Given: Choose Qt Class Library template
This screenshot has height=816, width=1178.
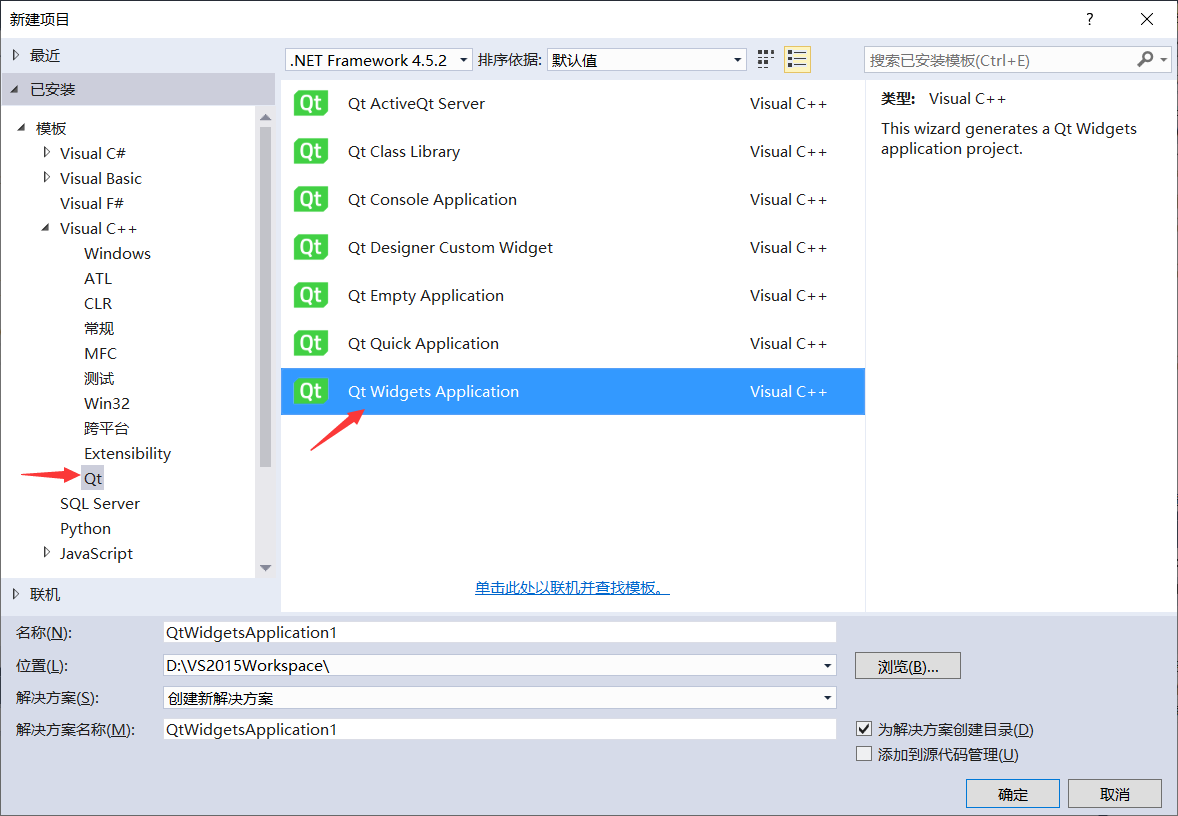Looking at the screenshot, I should click(572, 152).
